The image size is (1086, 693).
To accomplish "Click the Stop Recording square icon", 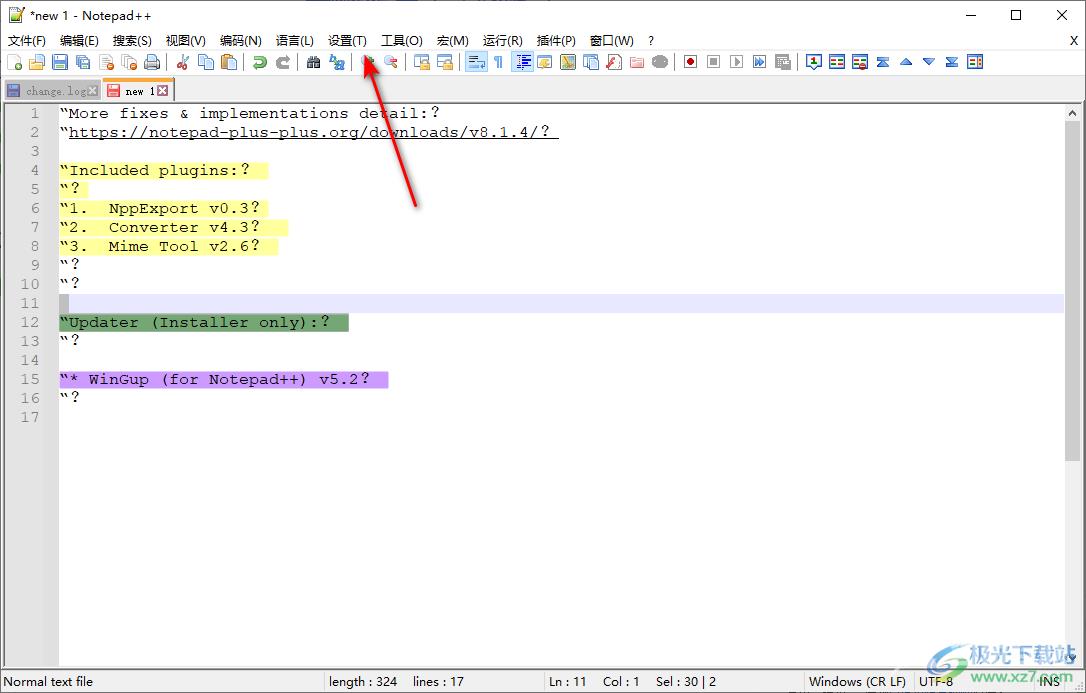I will click(713, 62).
